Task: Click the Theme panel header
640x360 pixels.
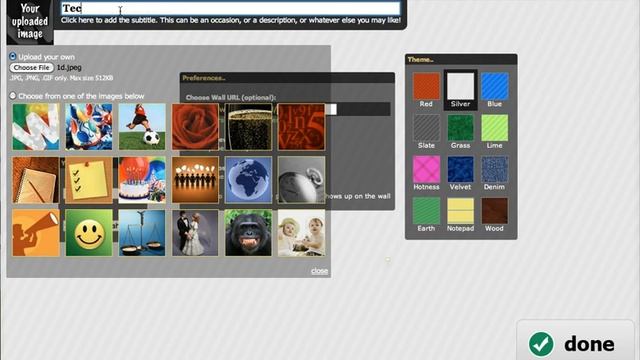Action: point(461,59)
